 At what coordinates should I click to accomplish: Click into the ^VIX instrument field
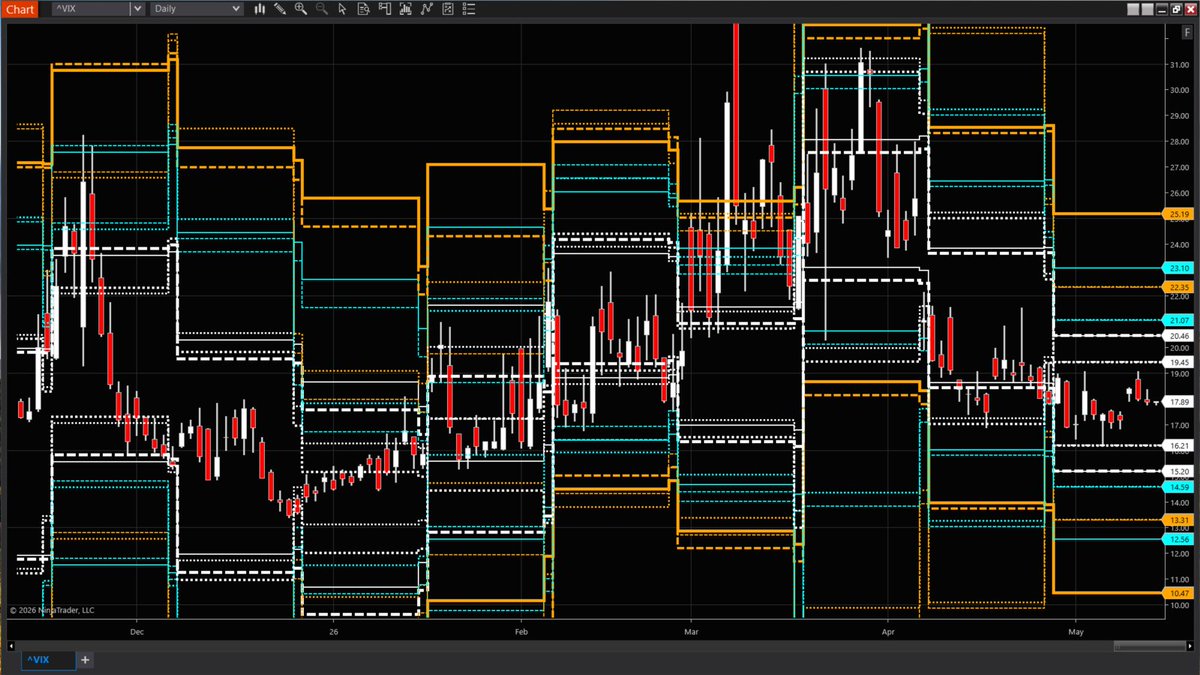(x=91, y=8)
